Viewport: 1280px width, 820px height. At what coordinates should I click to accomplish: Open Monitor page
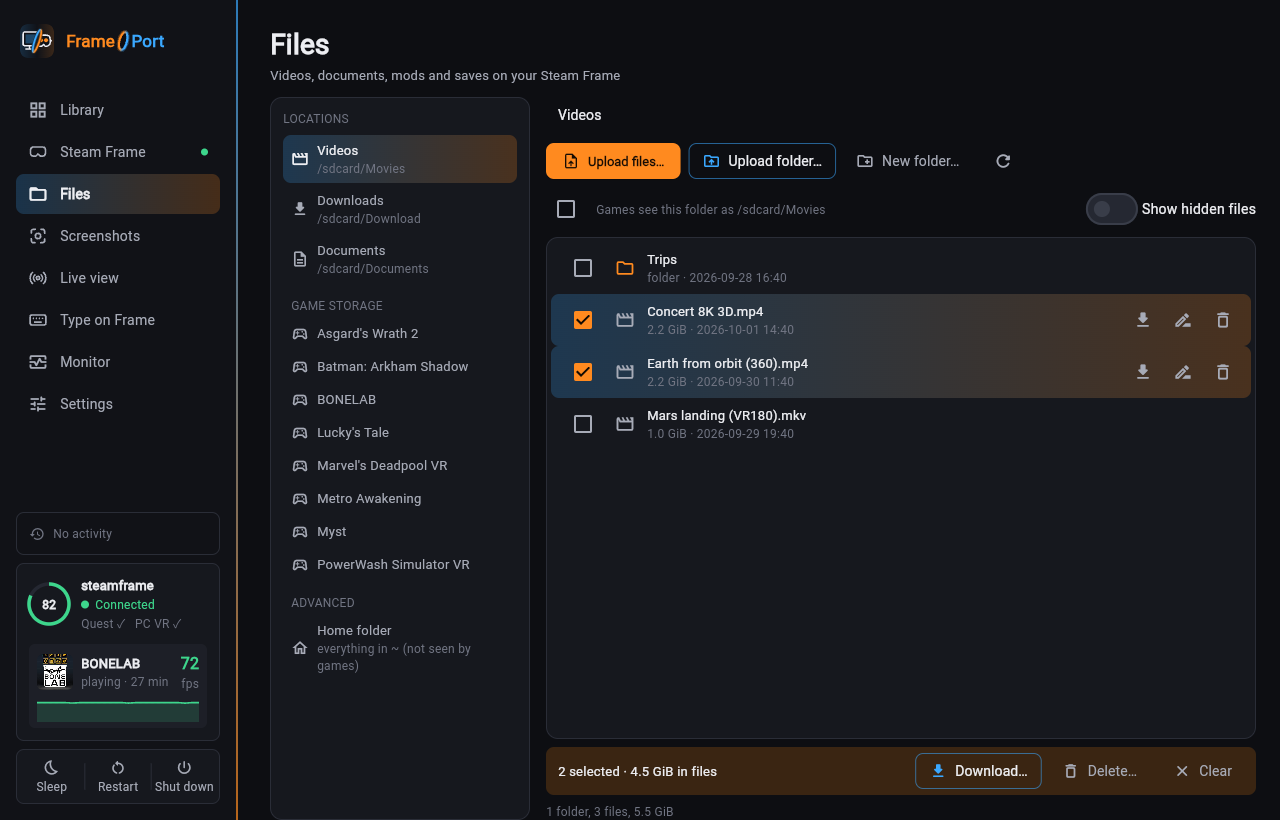tap(118, 362)
